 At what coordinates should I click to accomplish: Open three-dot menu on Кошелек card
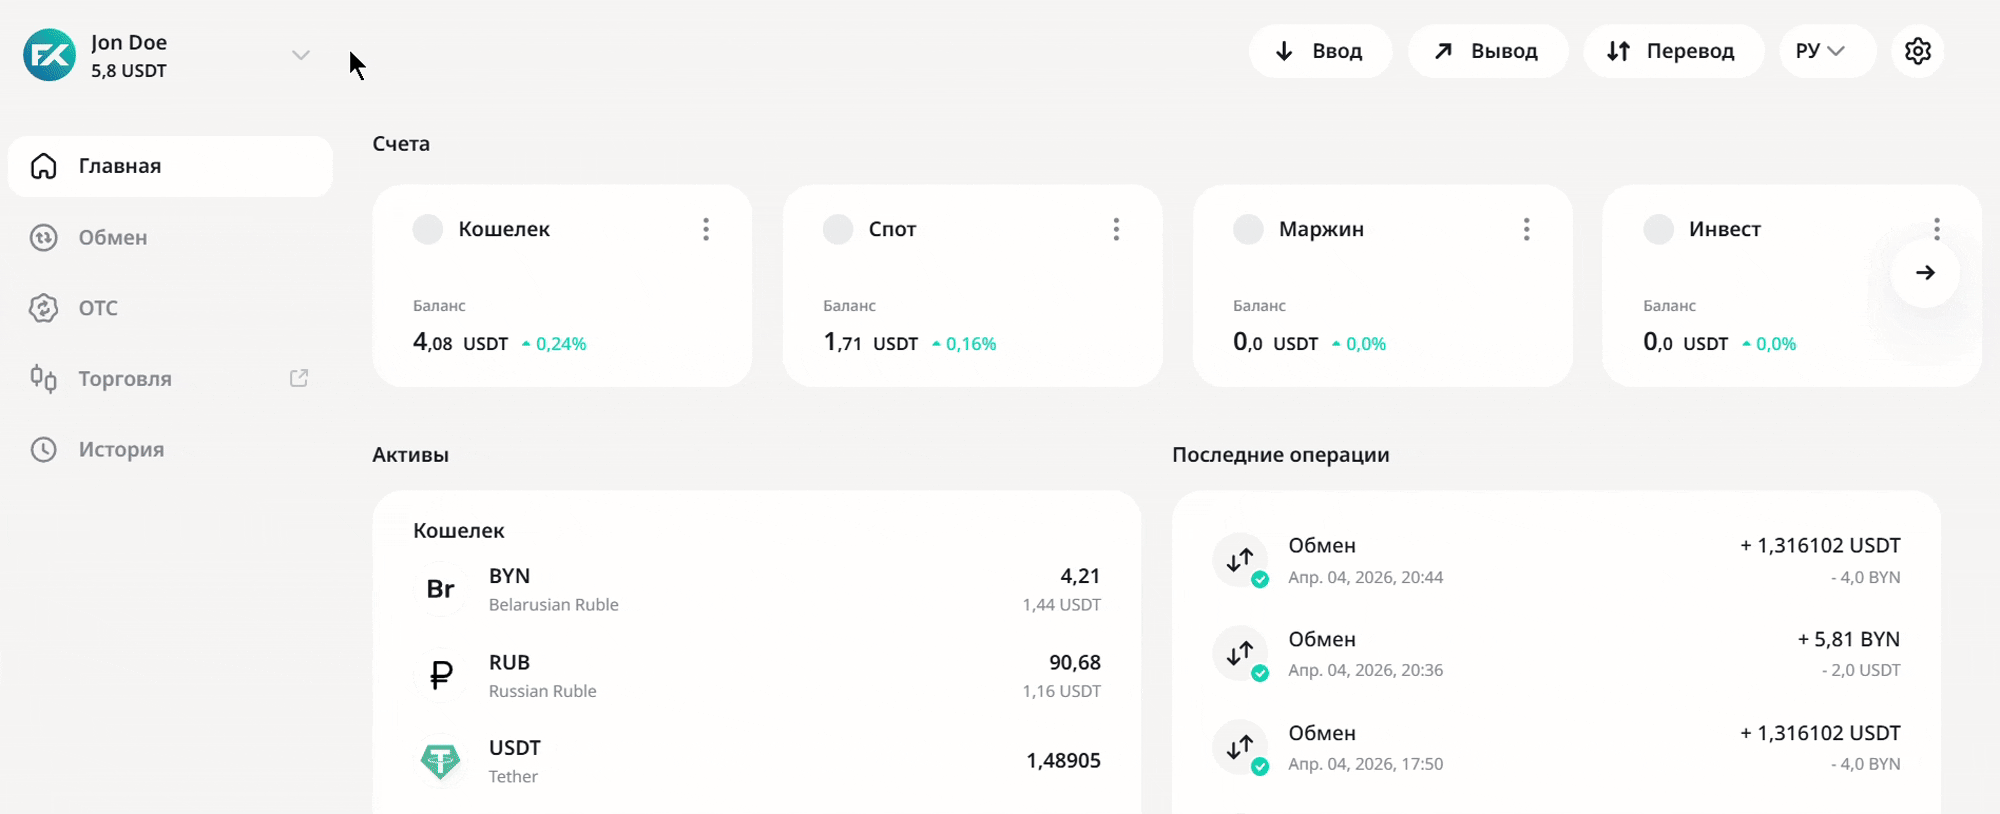(x=706, y=229)
